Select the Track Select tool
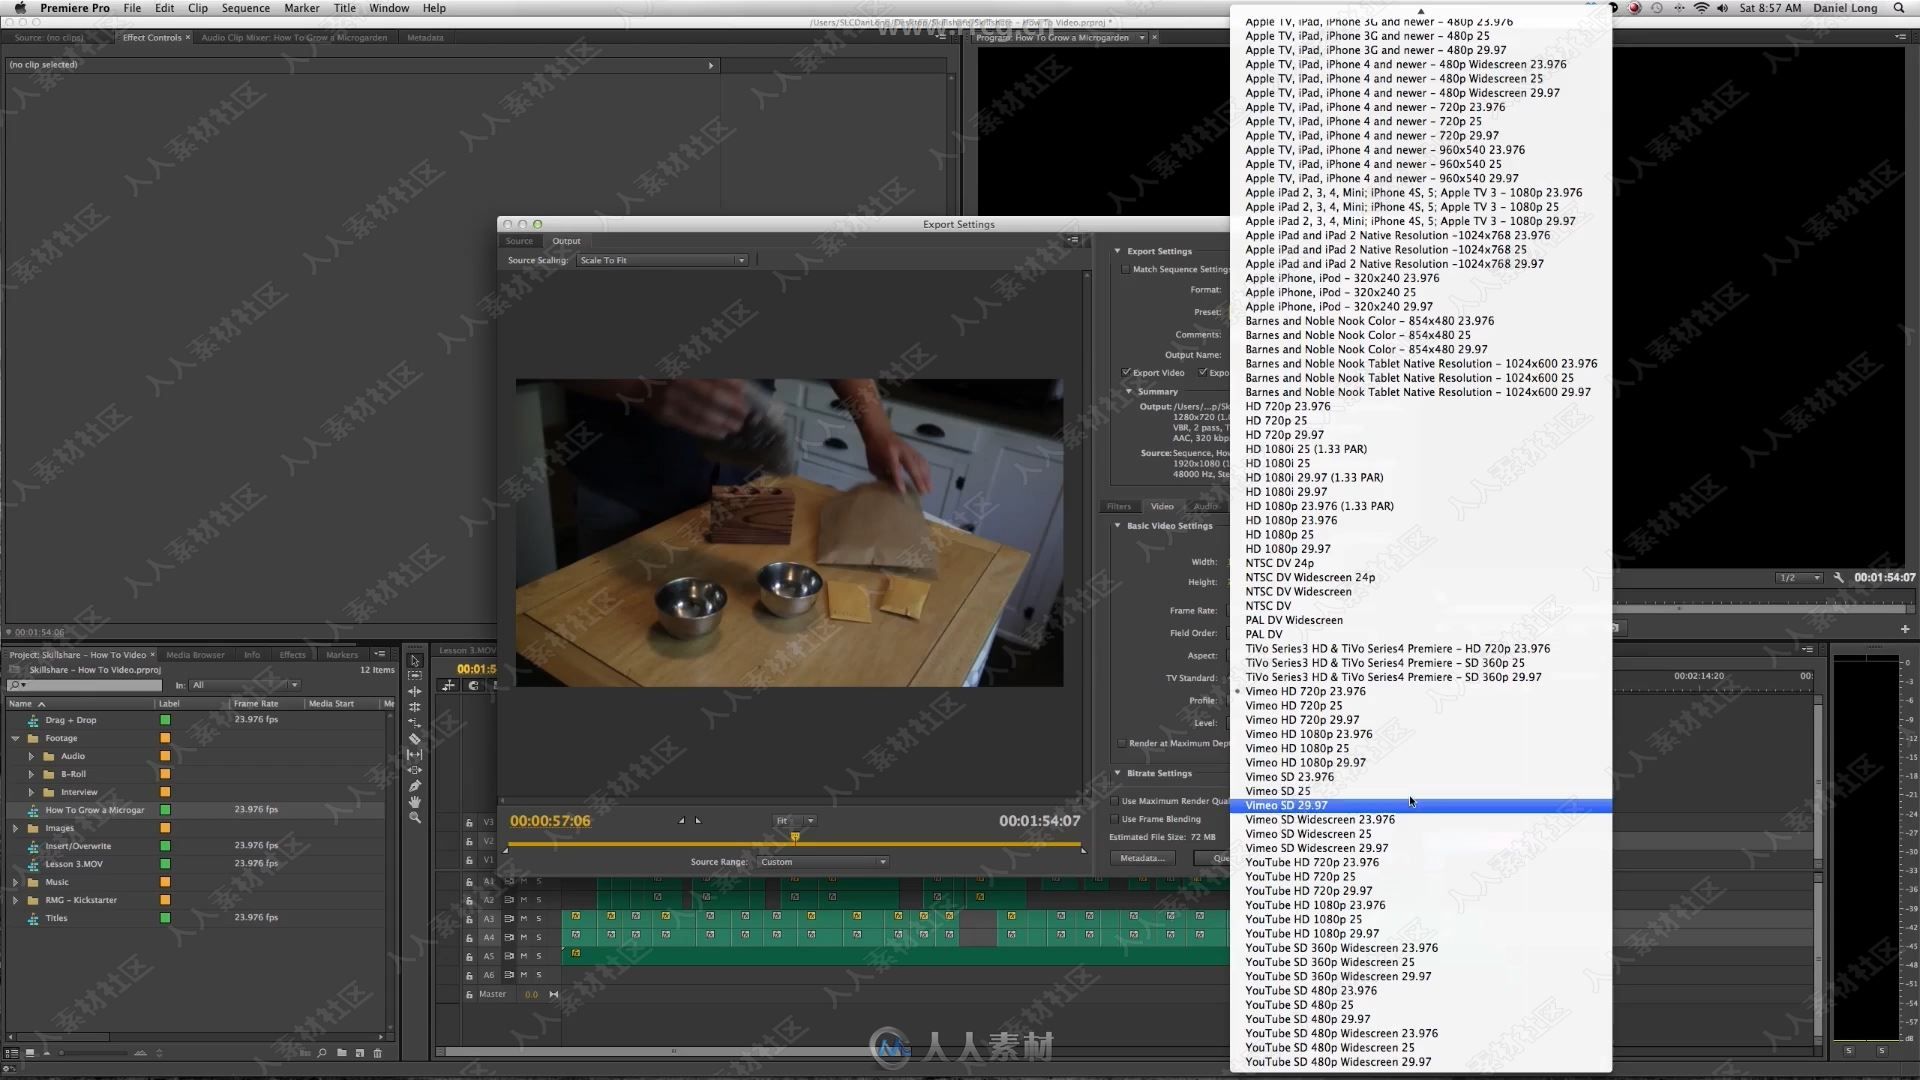Viewport: 1920px width, 1080px height. 415,676
